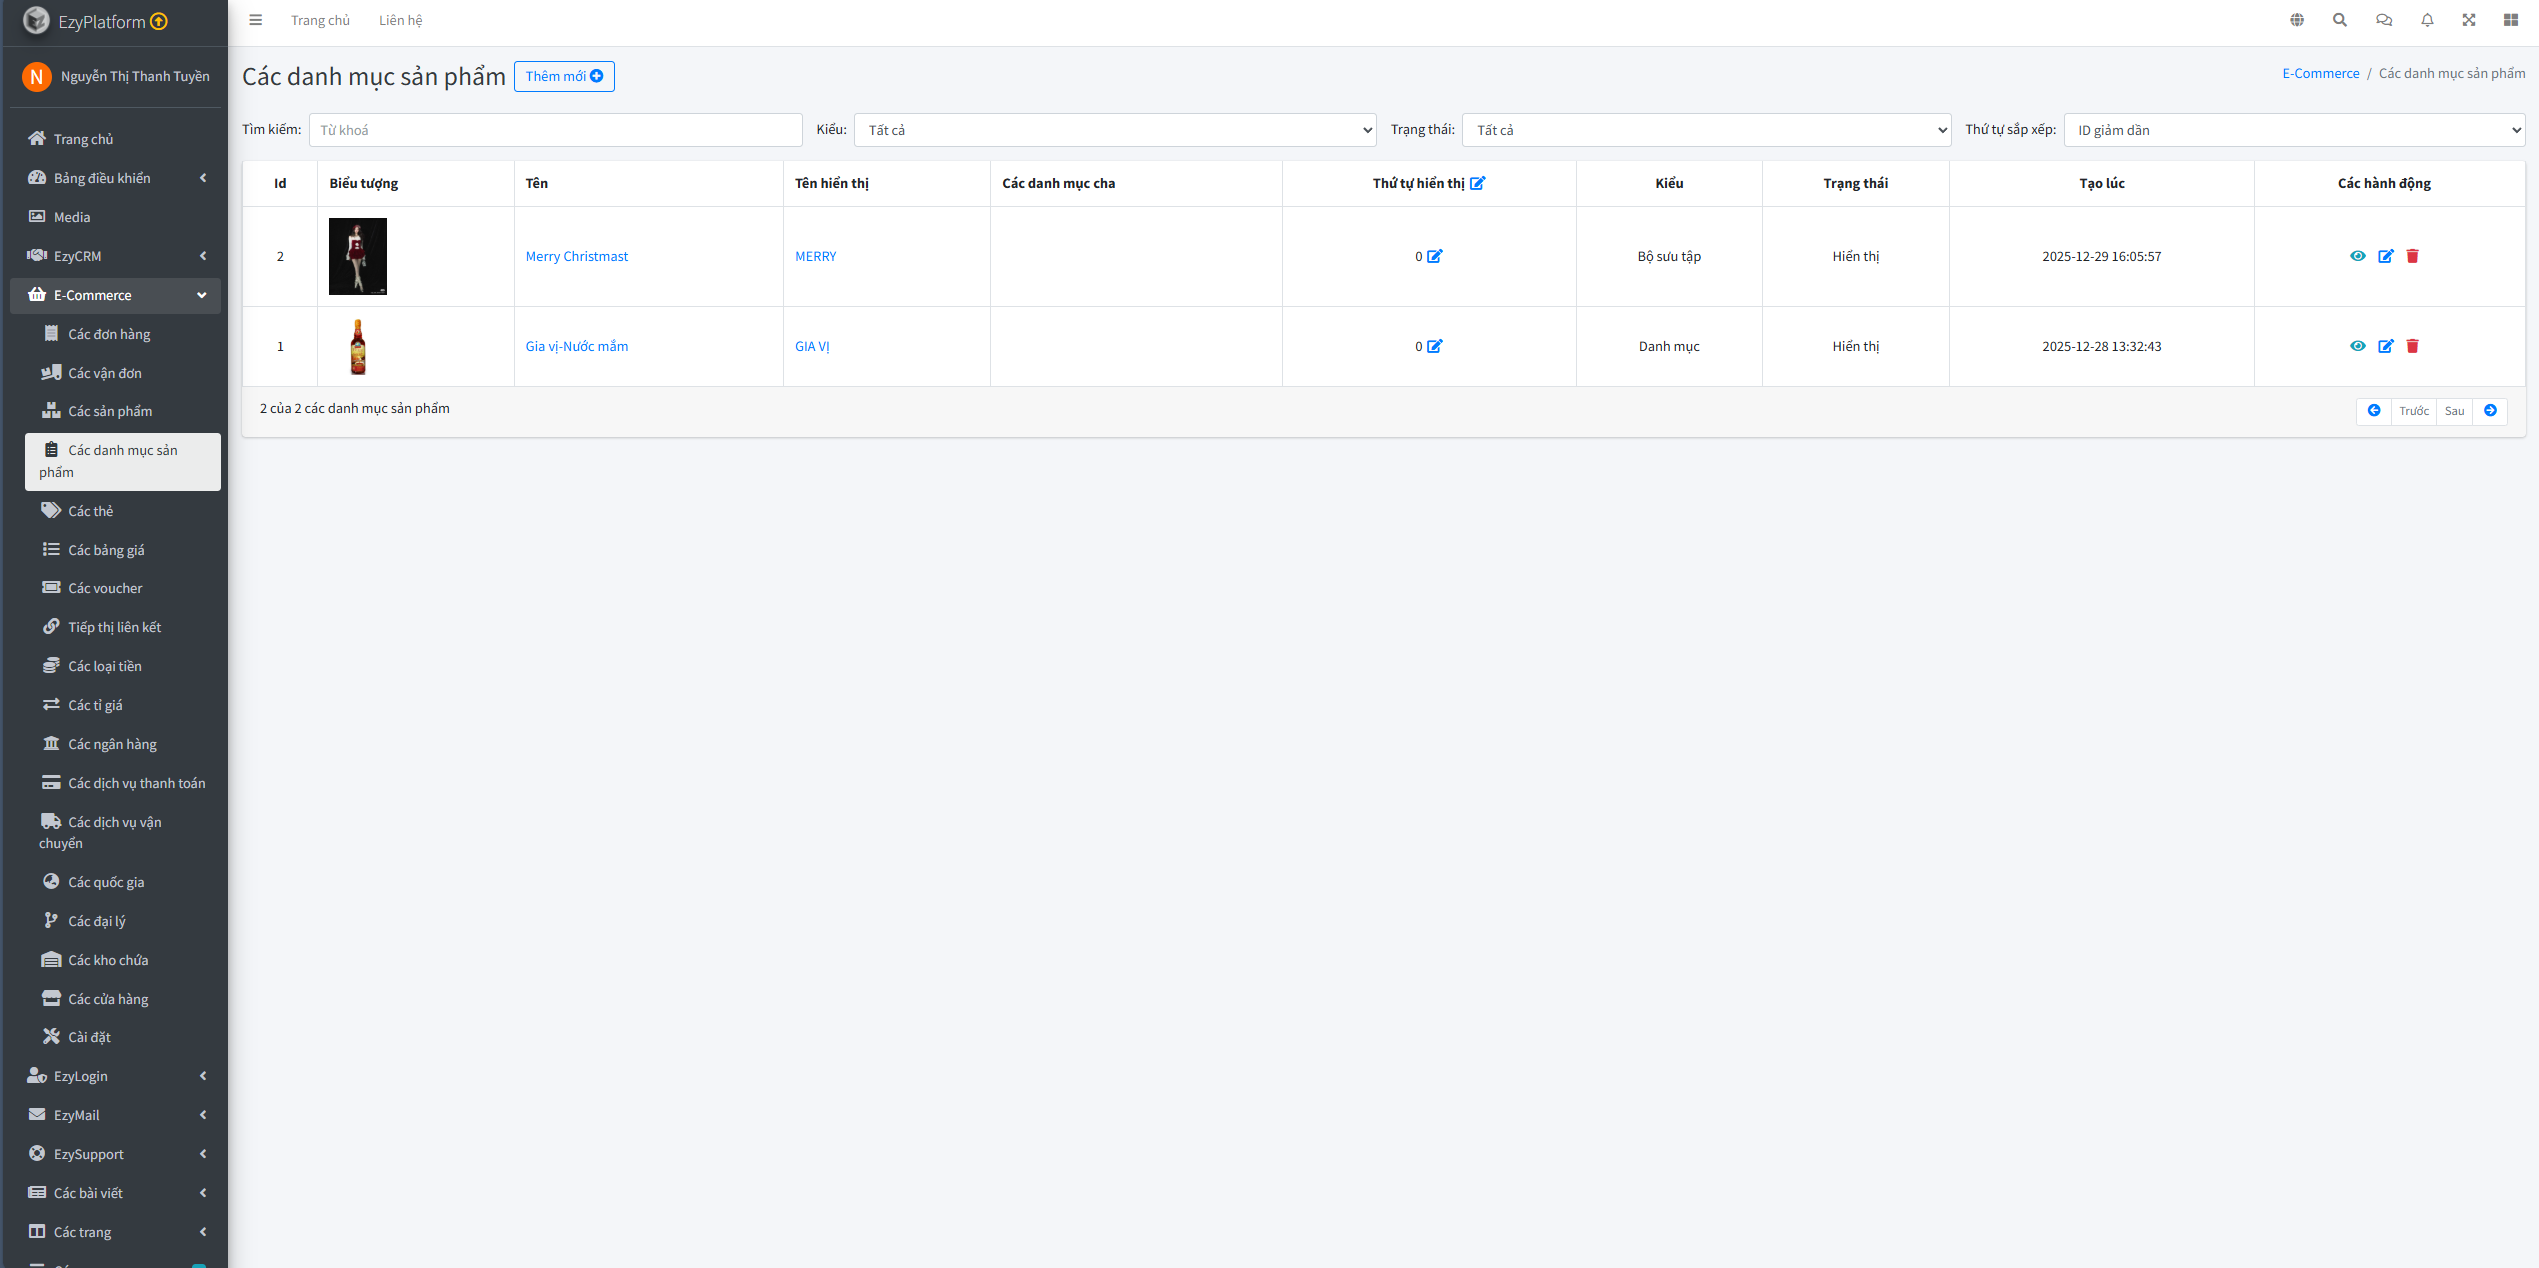Edit display order of Merry Christmast
Image resolution: width=2539 pixels, height=1268 pixels.
(1435, 256)
